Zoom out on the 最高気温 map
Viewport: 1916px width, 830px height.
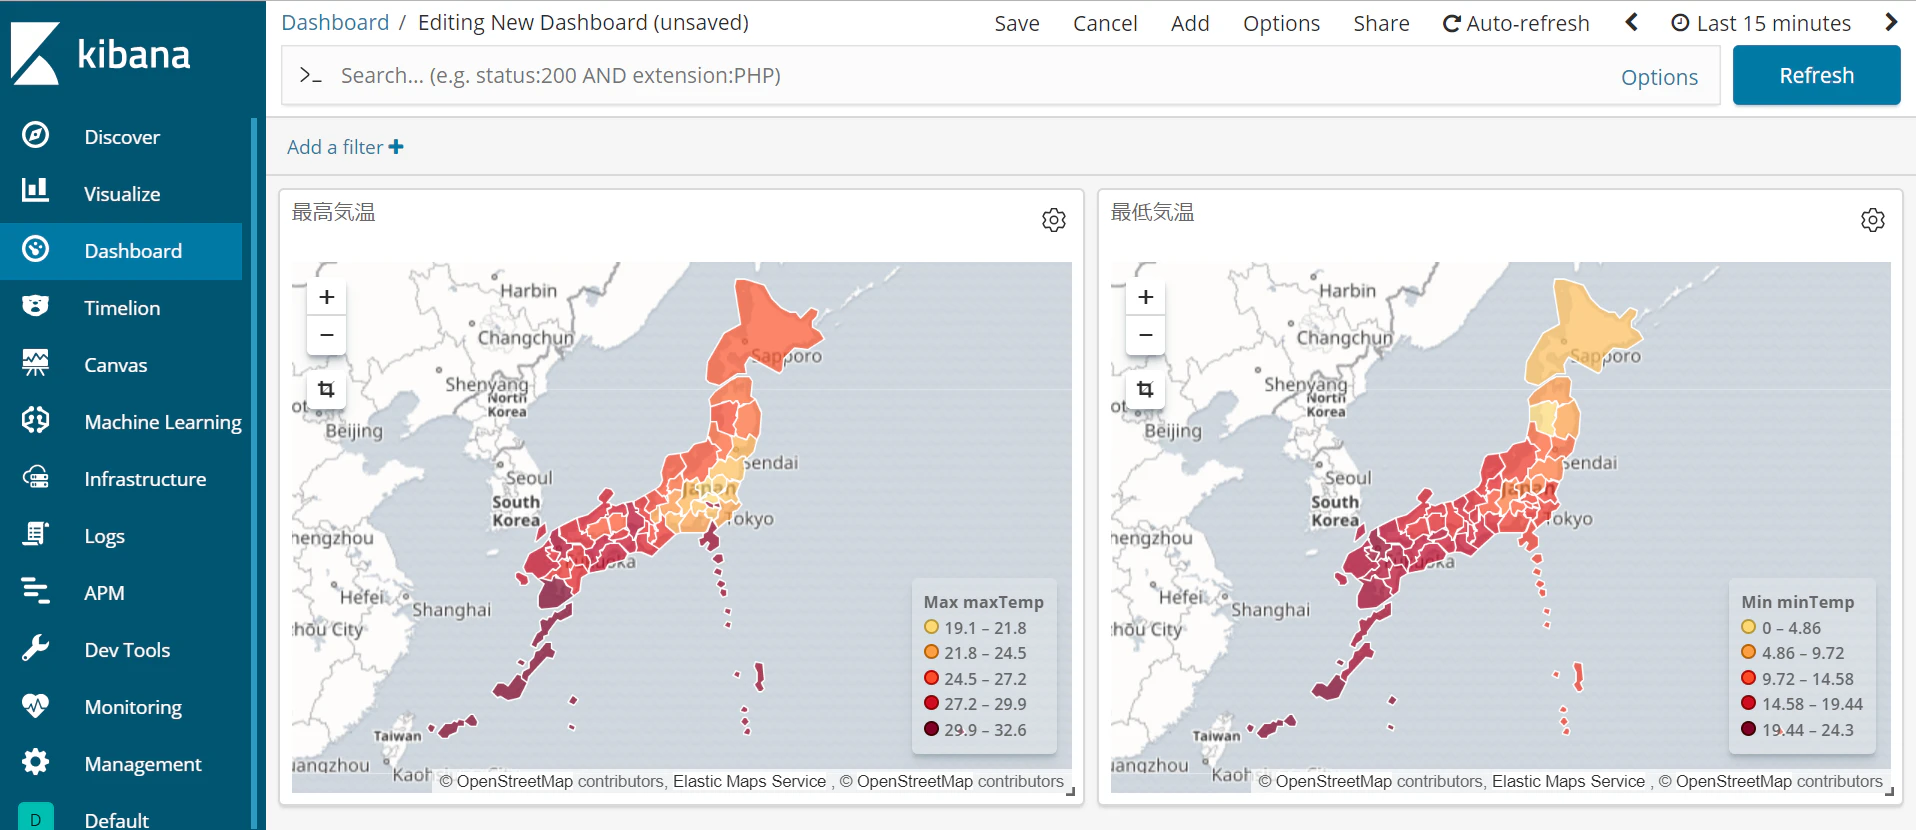(326, 335)
